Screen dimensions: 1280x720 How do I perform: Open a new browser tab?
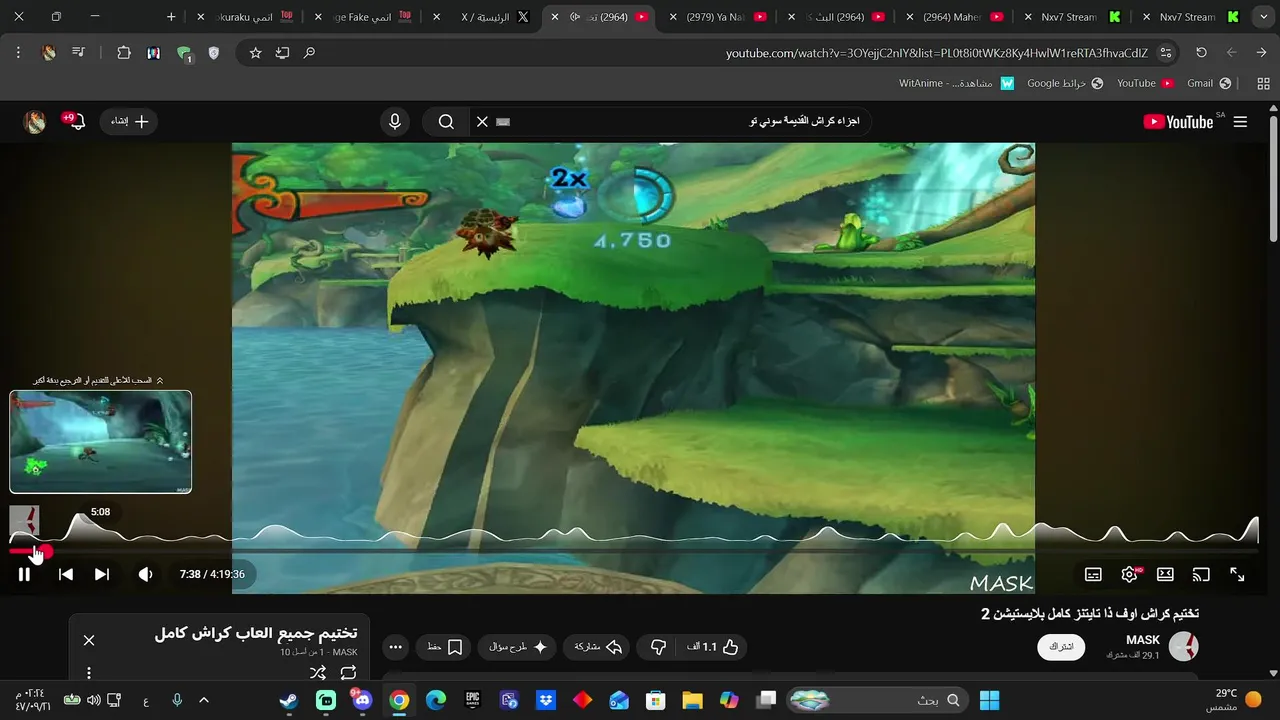[171, 17]
